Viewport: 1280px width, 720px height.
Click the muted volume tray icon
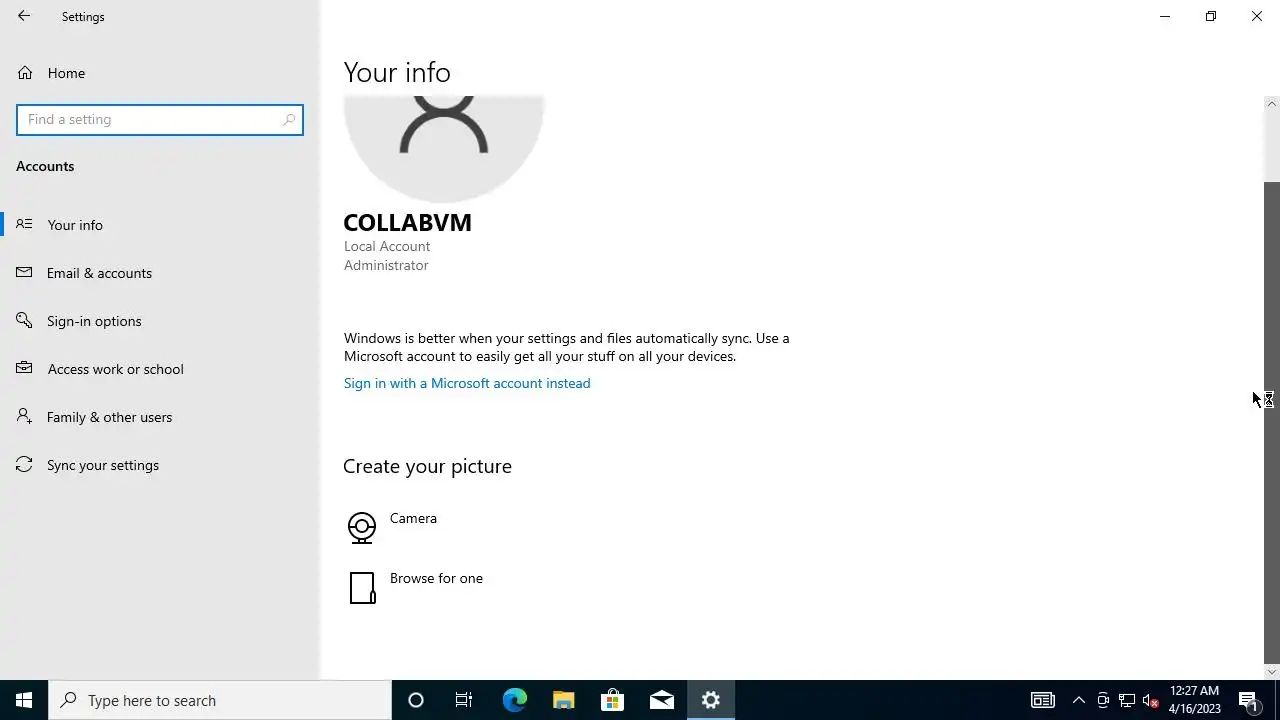1151,700
